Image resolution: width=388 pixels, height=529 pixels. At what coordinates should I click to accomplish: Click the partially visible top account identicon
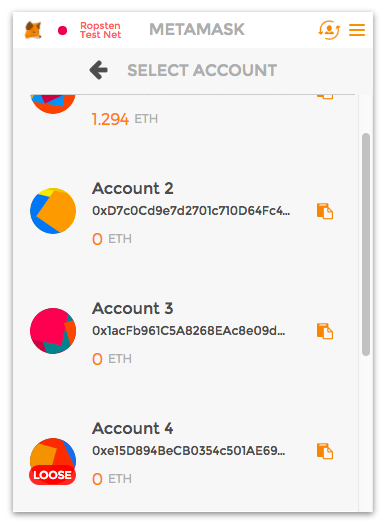tap(53, 104)
